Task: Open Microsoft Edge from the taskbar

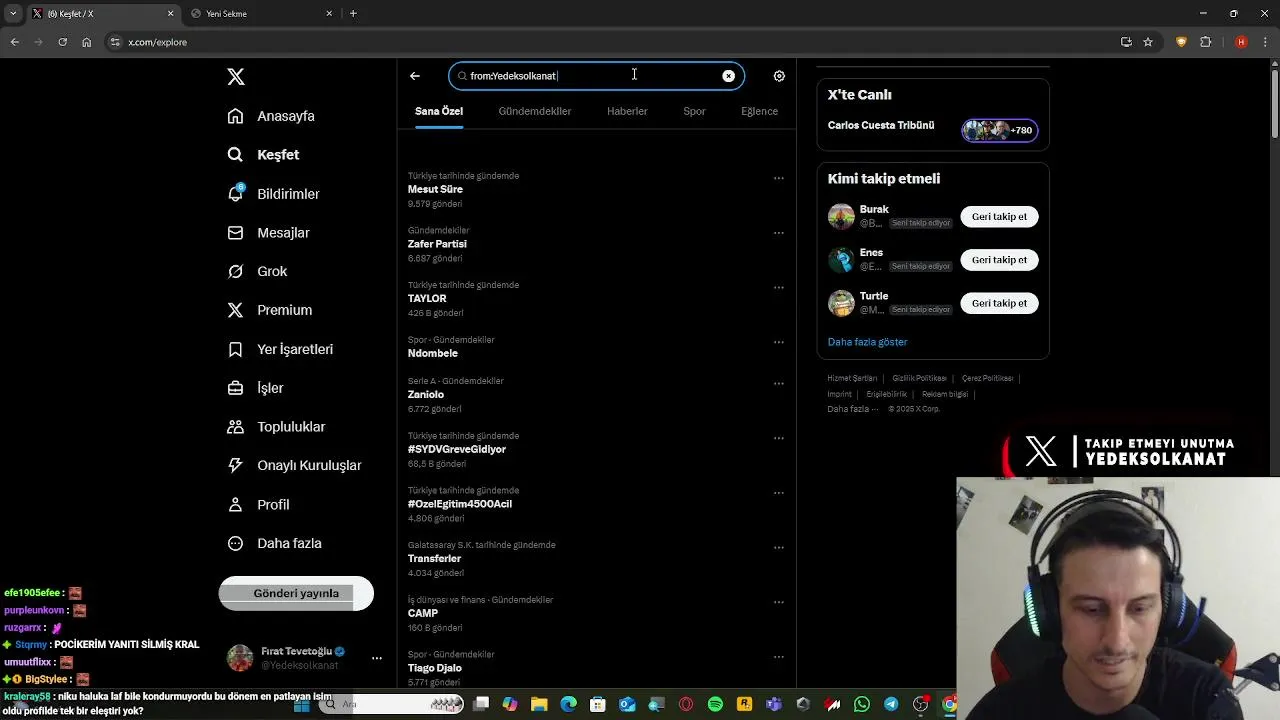Action: click(569, 705)
